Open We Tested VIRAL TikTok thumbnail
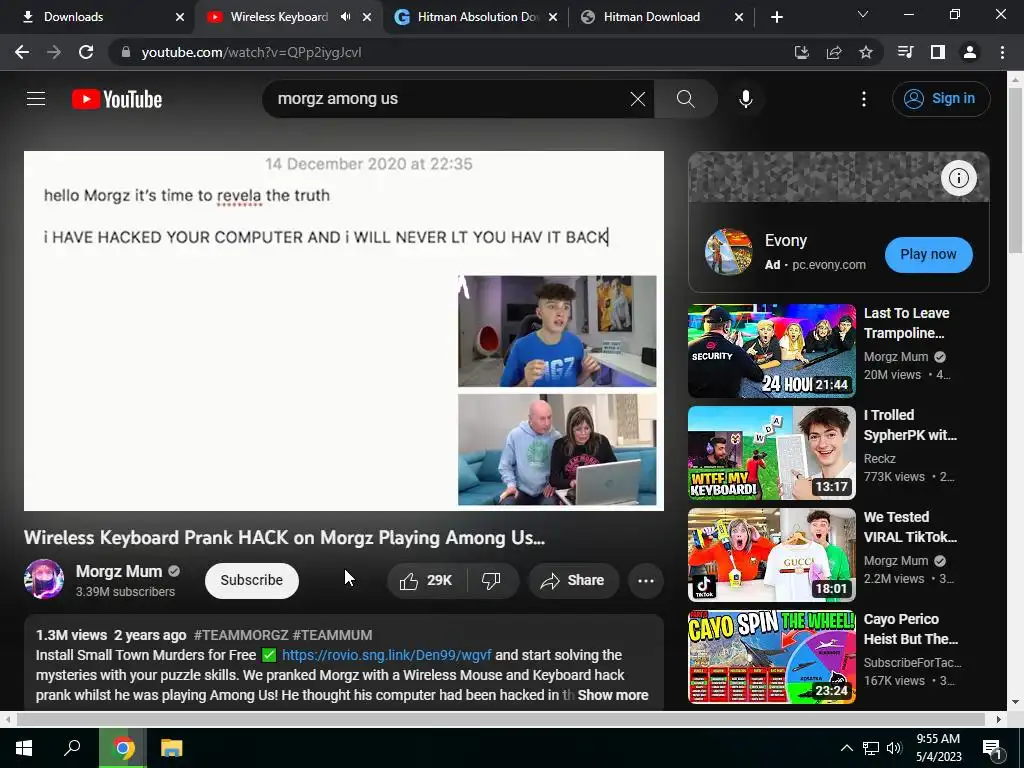The image size is (1024, 768). [771, 554]
